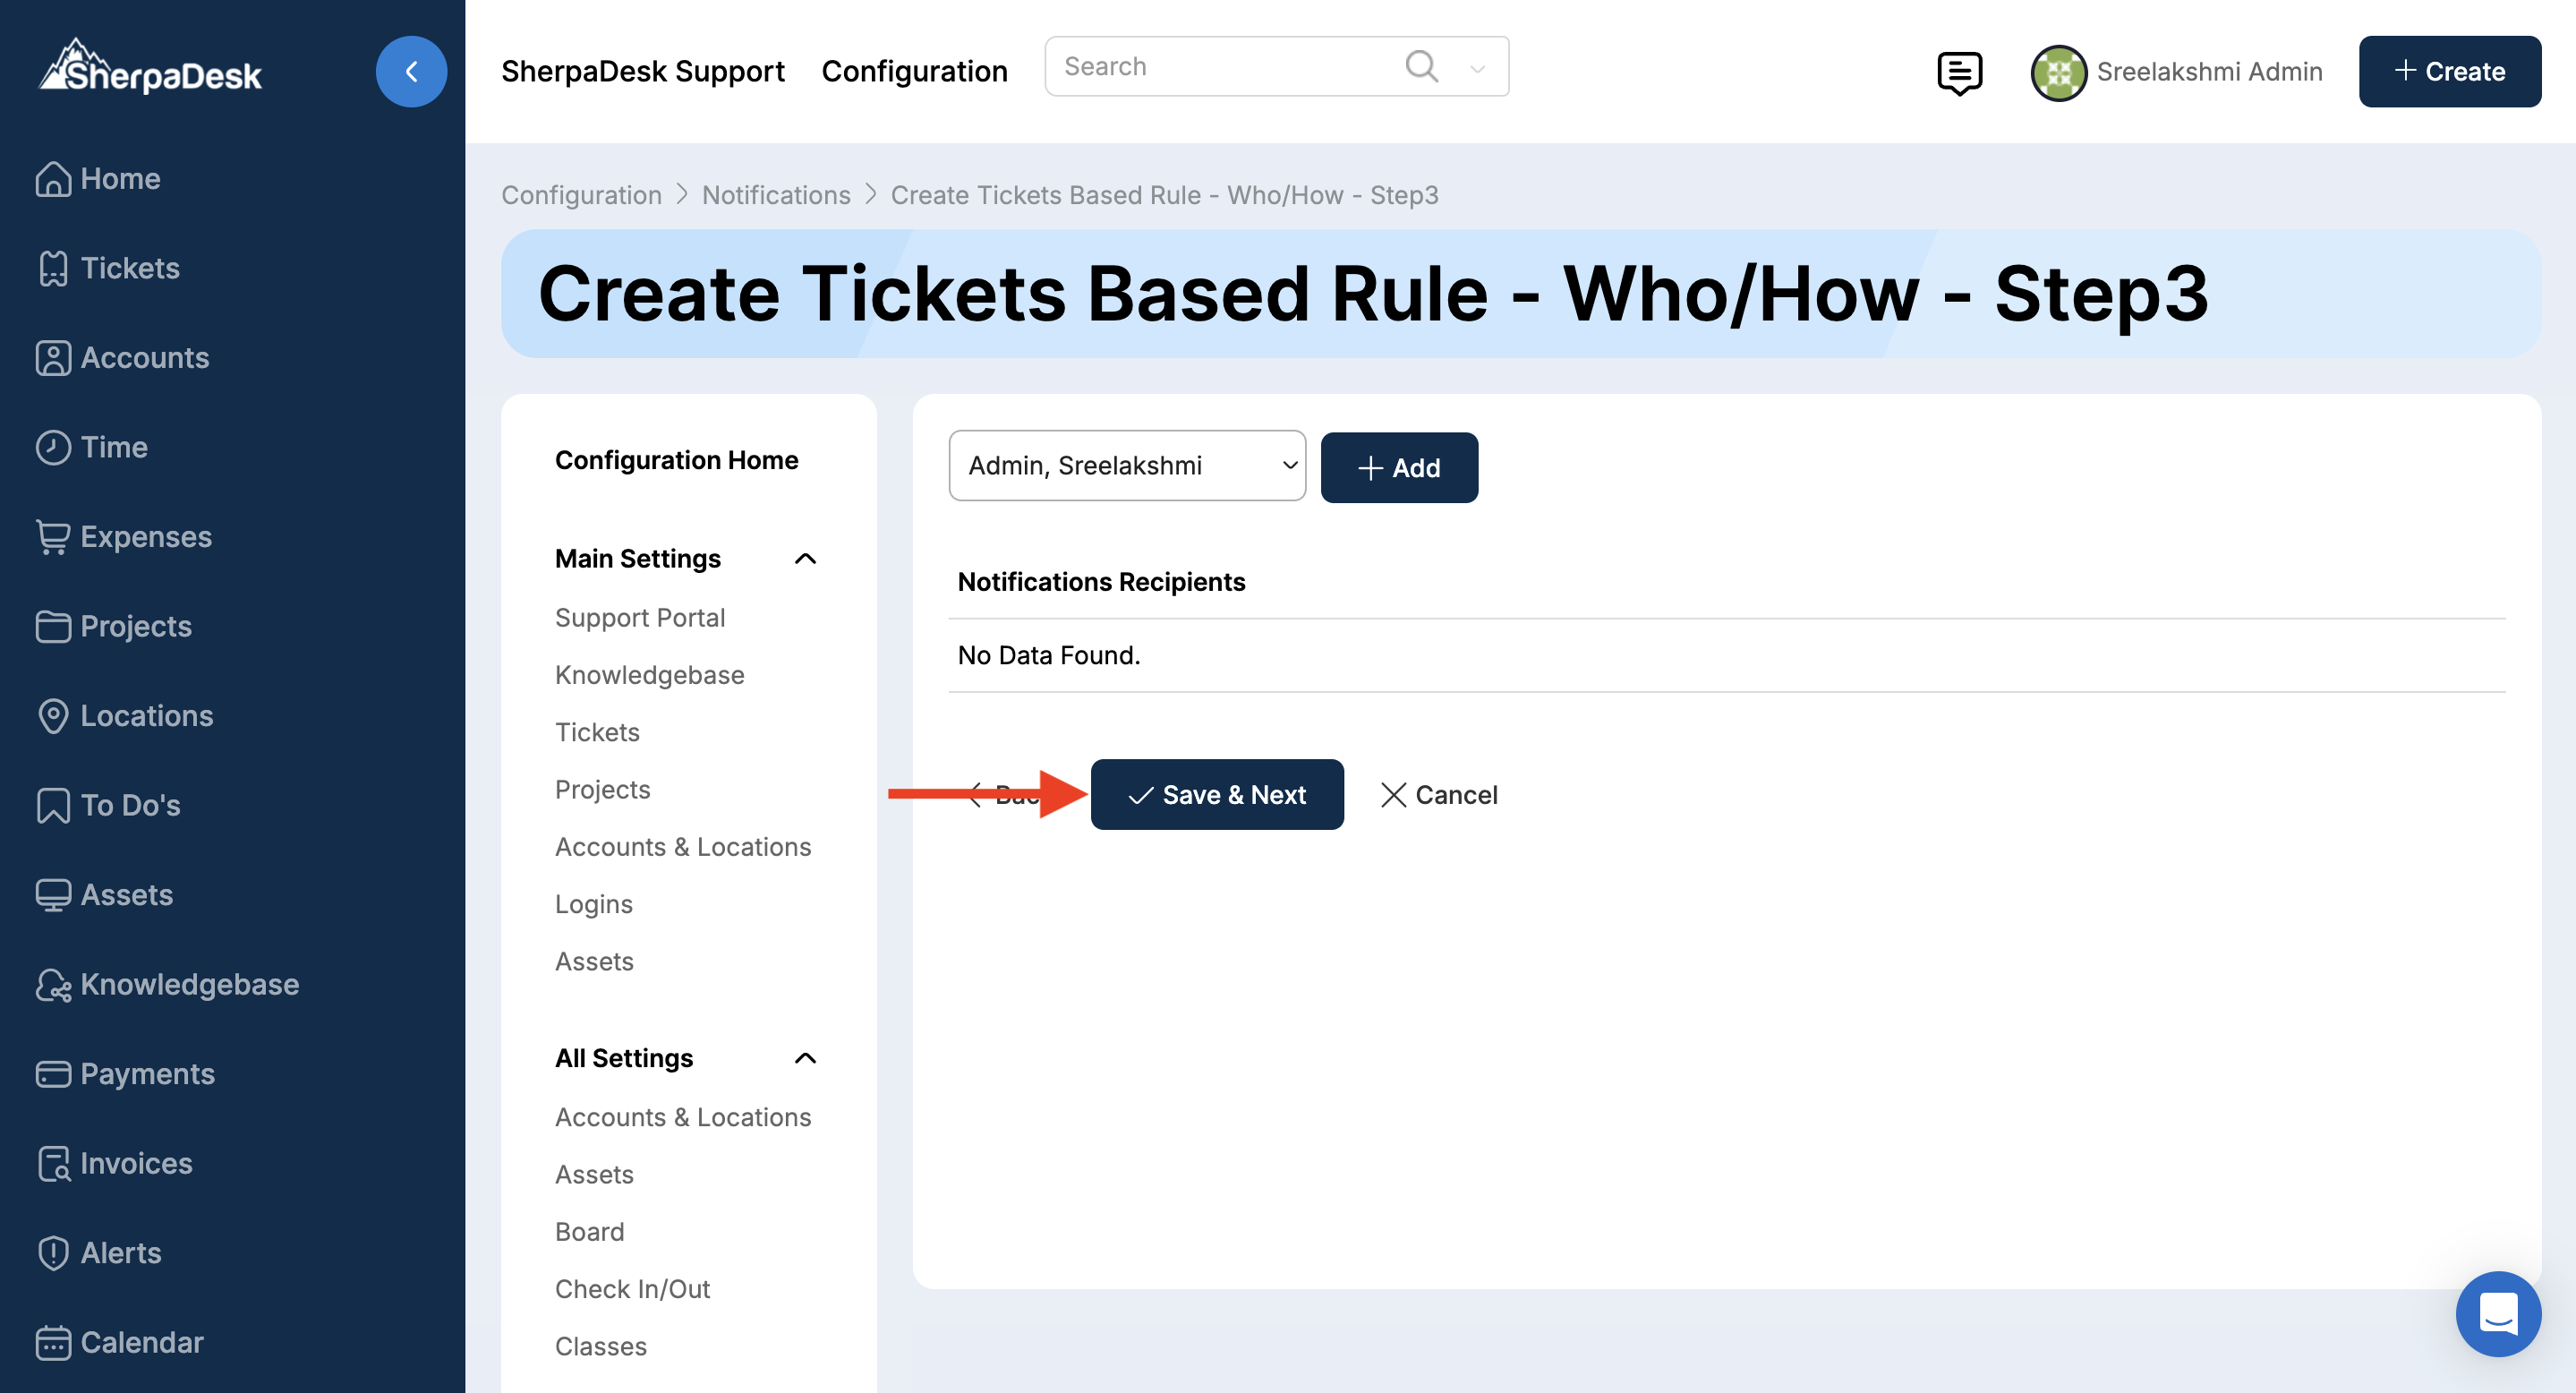Screen dimensions: 2576x1393
Task: Open the chat messages icon in header
Action: tap(1958, 72)
